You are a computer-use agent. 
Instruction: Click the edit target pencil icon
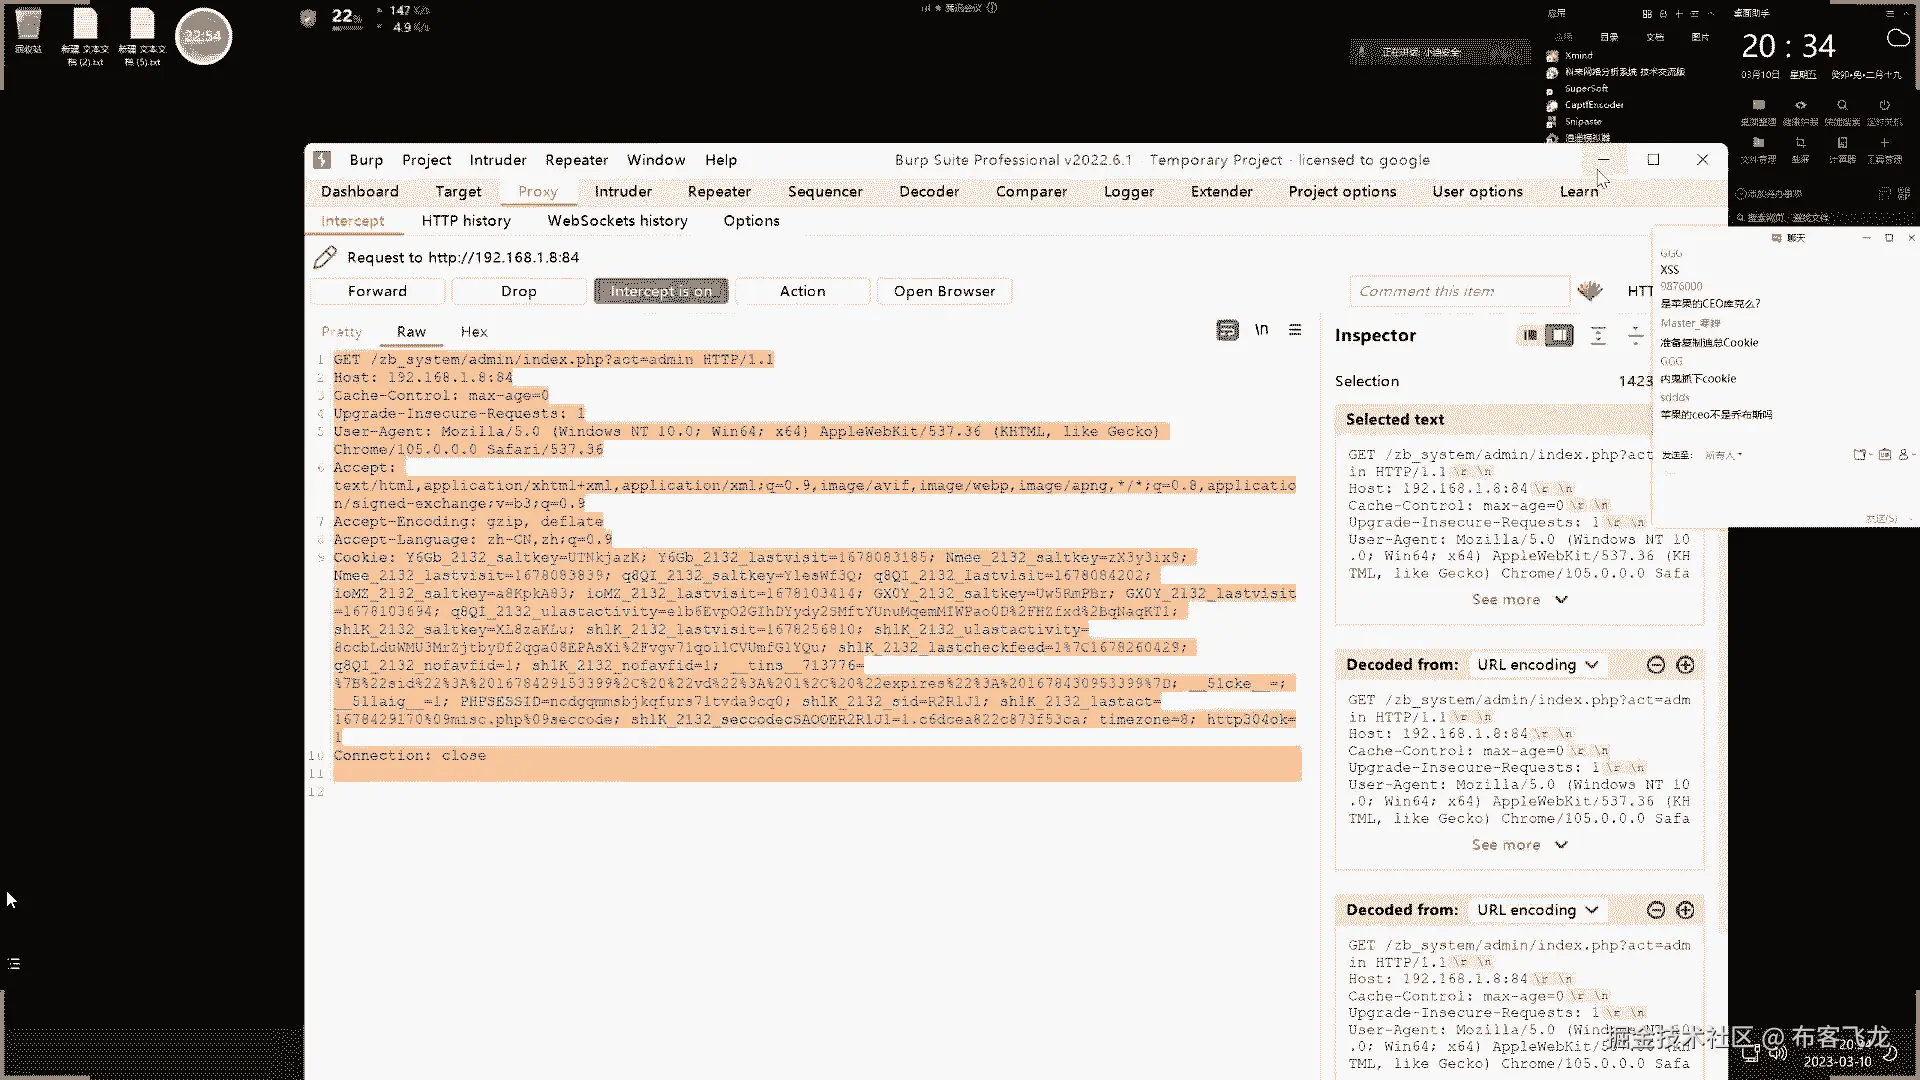pyautogui.click(x=325, y=257)
